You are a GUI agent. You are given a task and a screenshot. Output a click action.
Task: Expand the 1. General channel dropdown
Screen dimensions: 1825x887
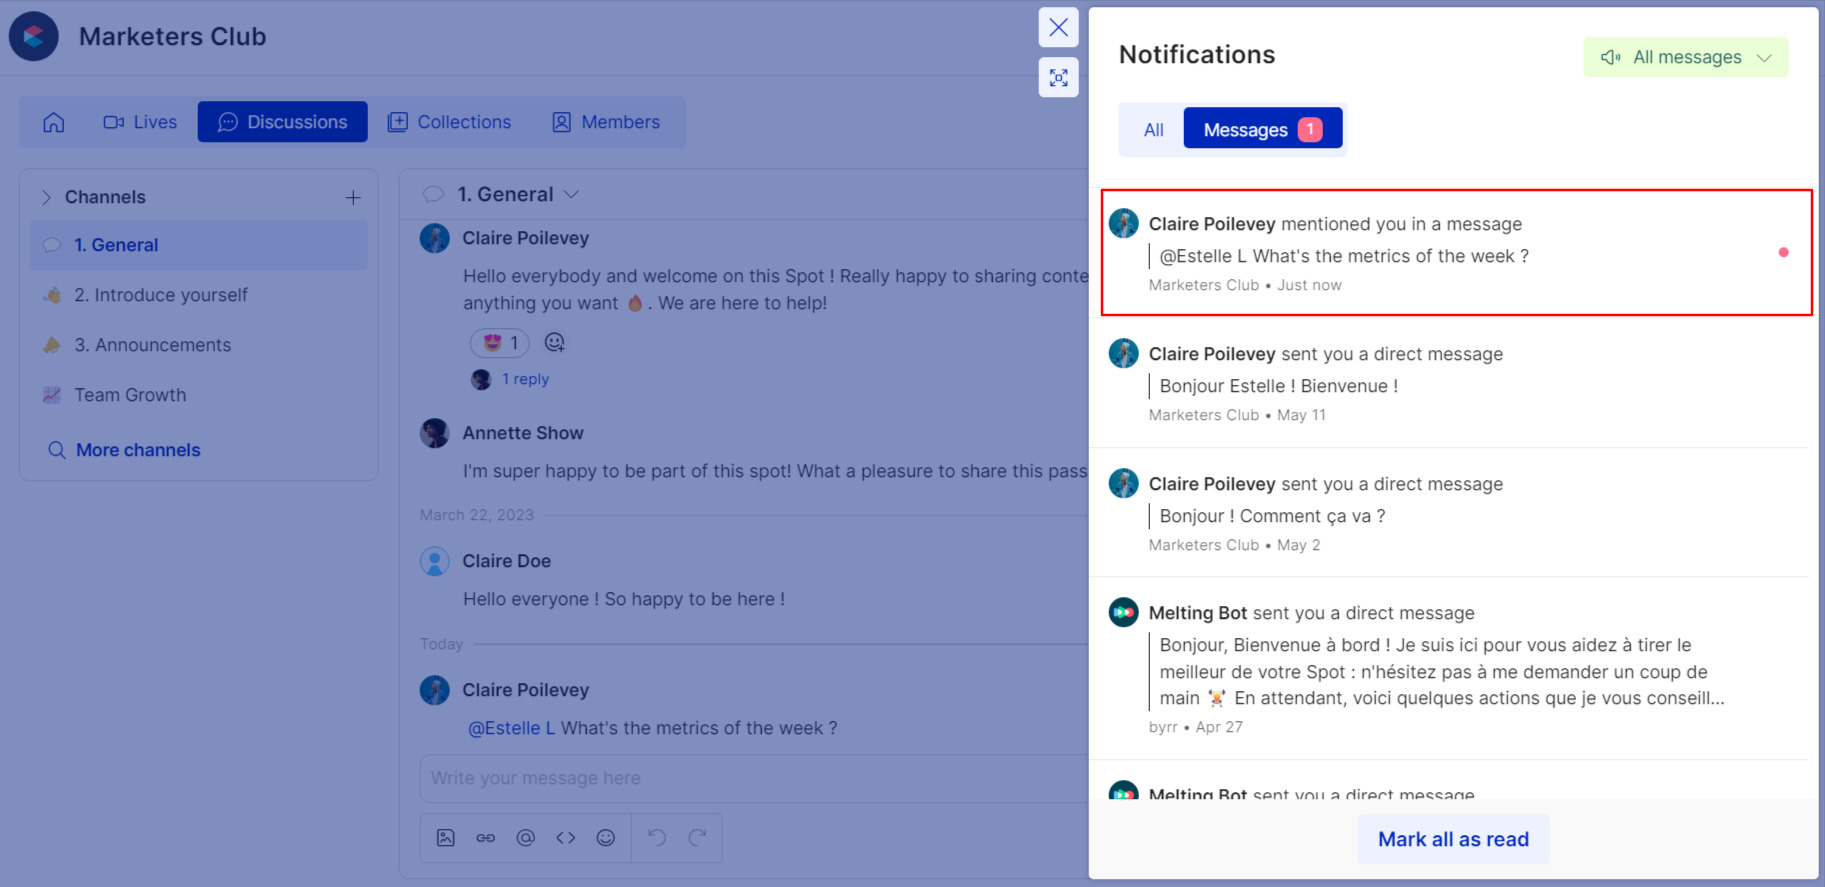tap(571, 195)
